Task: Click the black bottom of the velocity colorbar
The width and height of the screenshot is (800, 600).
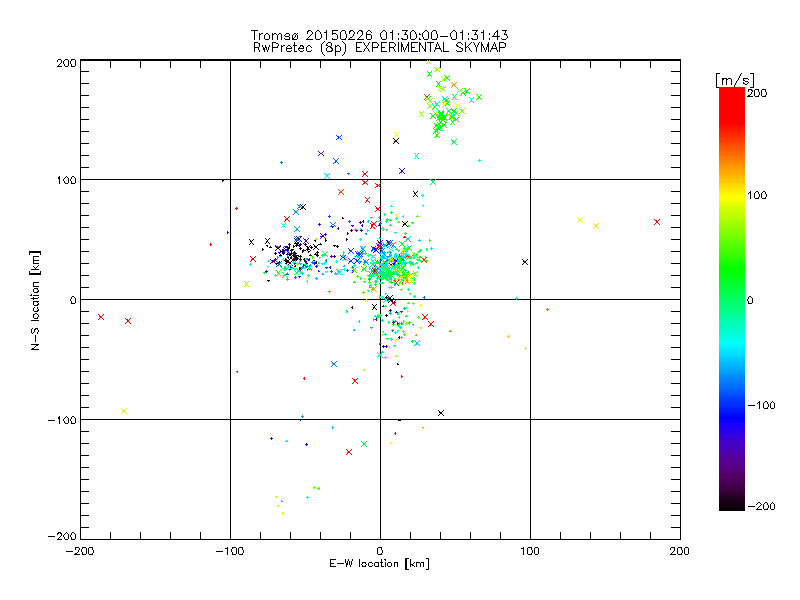Action: pyautogui.click(x=732, y=503)
